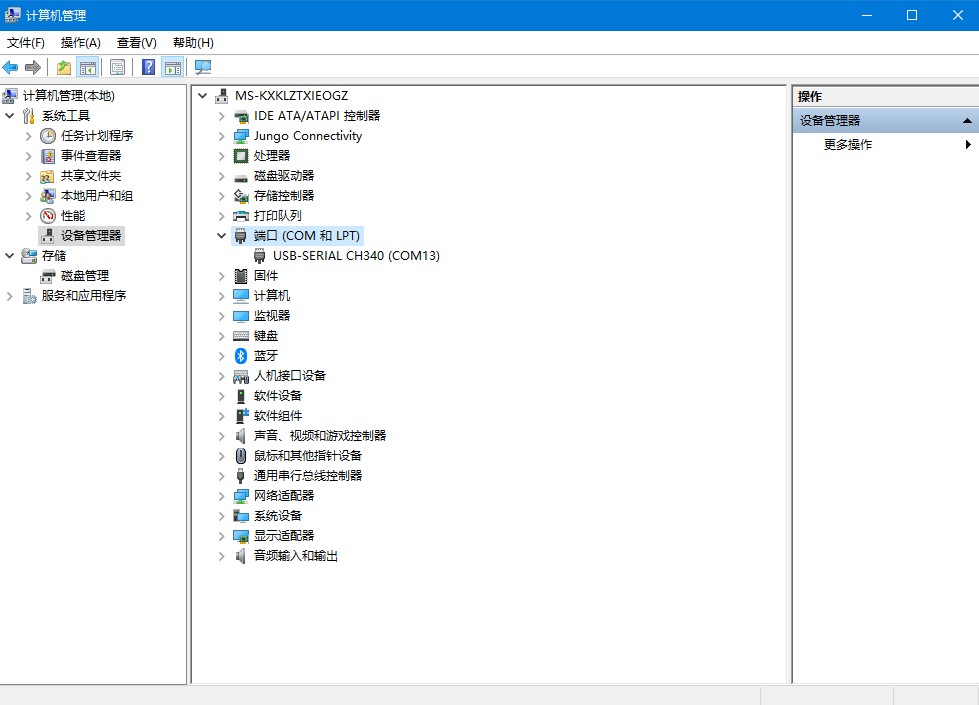Click the Properties toolbar icon

click(118, 68)
